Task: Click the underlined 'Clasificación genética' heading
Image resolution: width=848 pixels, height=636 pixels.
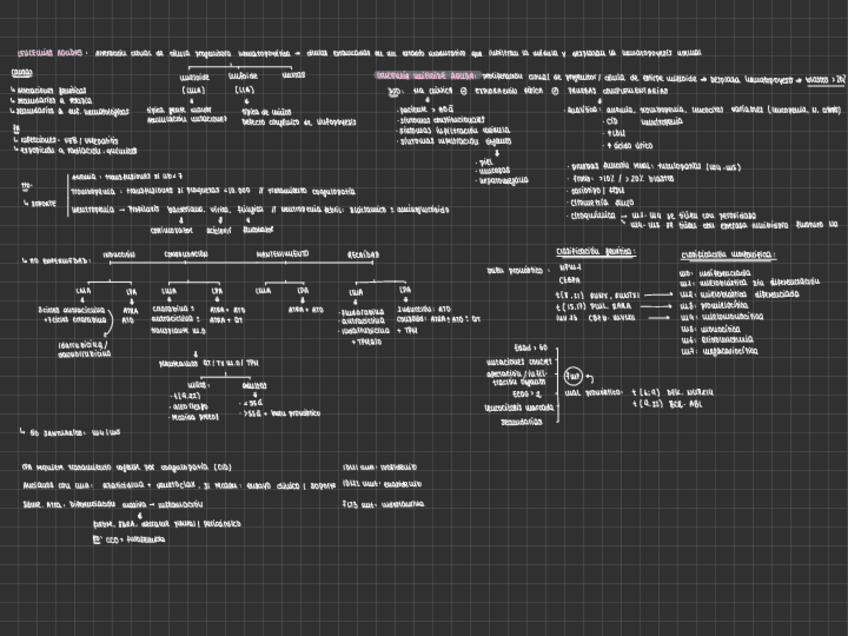Action: [x=596, y=252]
